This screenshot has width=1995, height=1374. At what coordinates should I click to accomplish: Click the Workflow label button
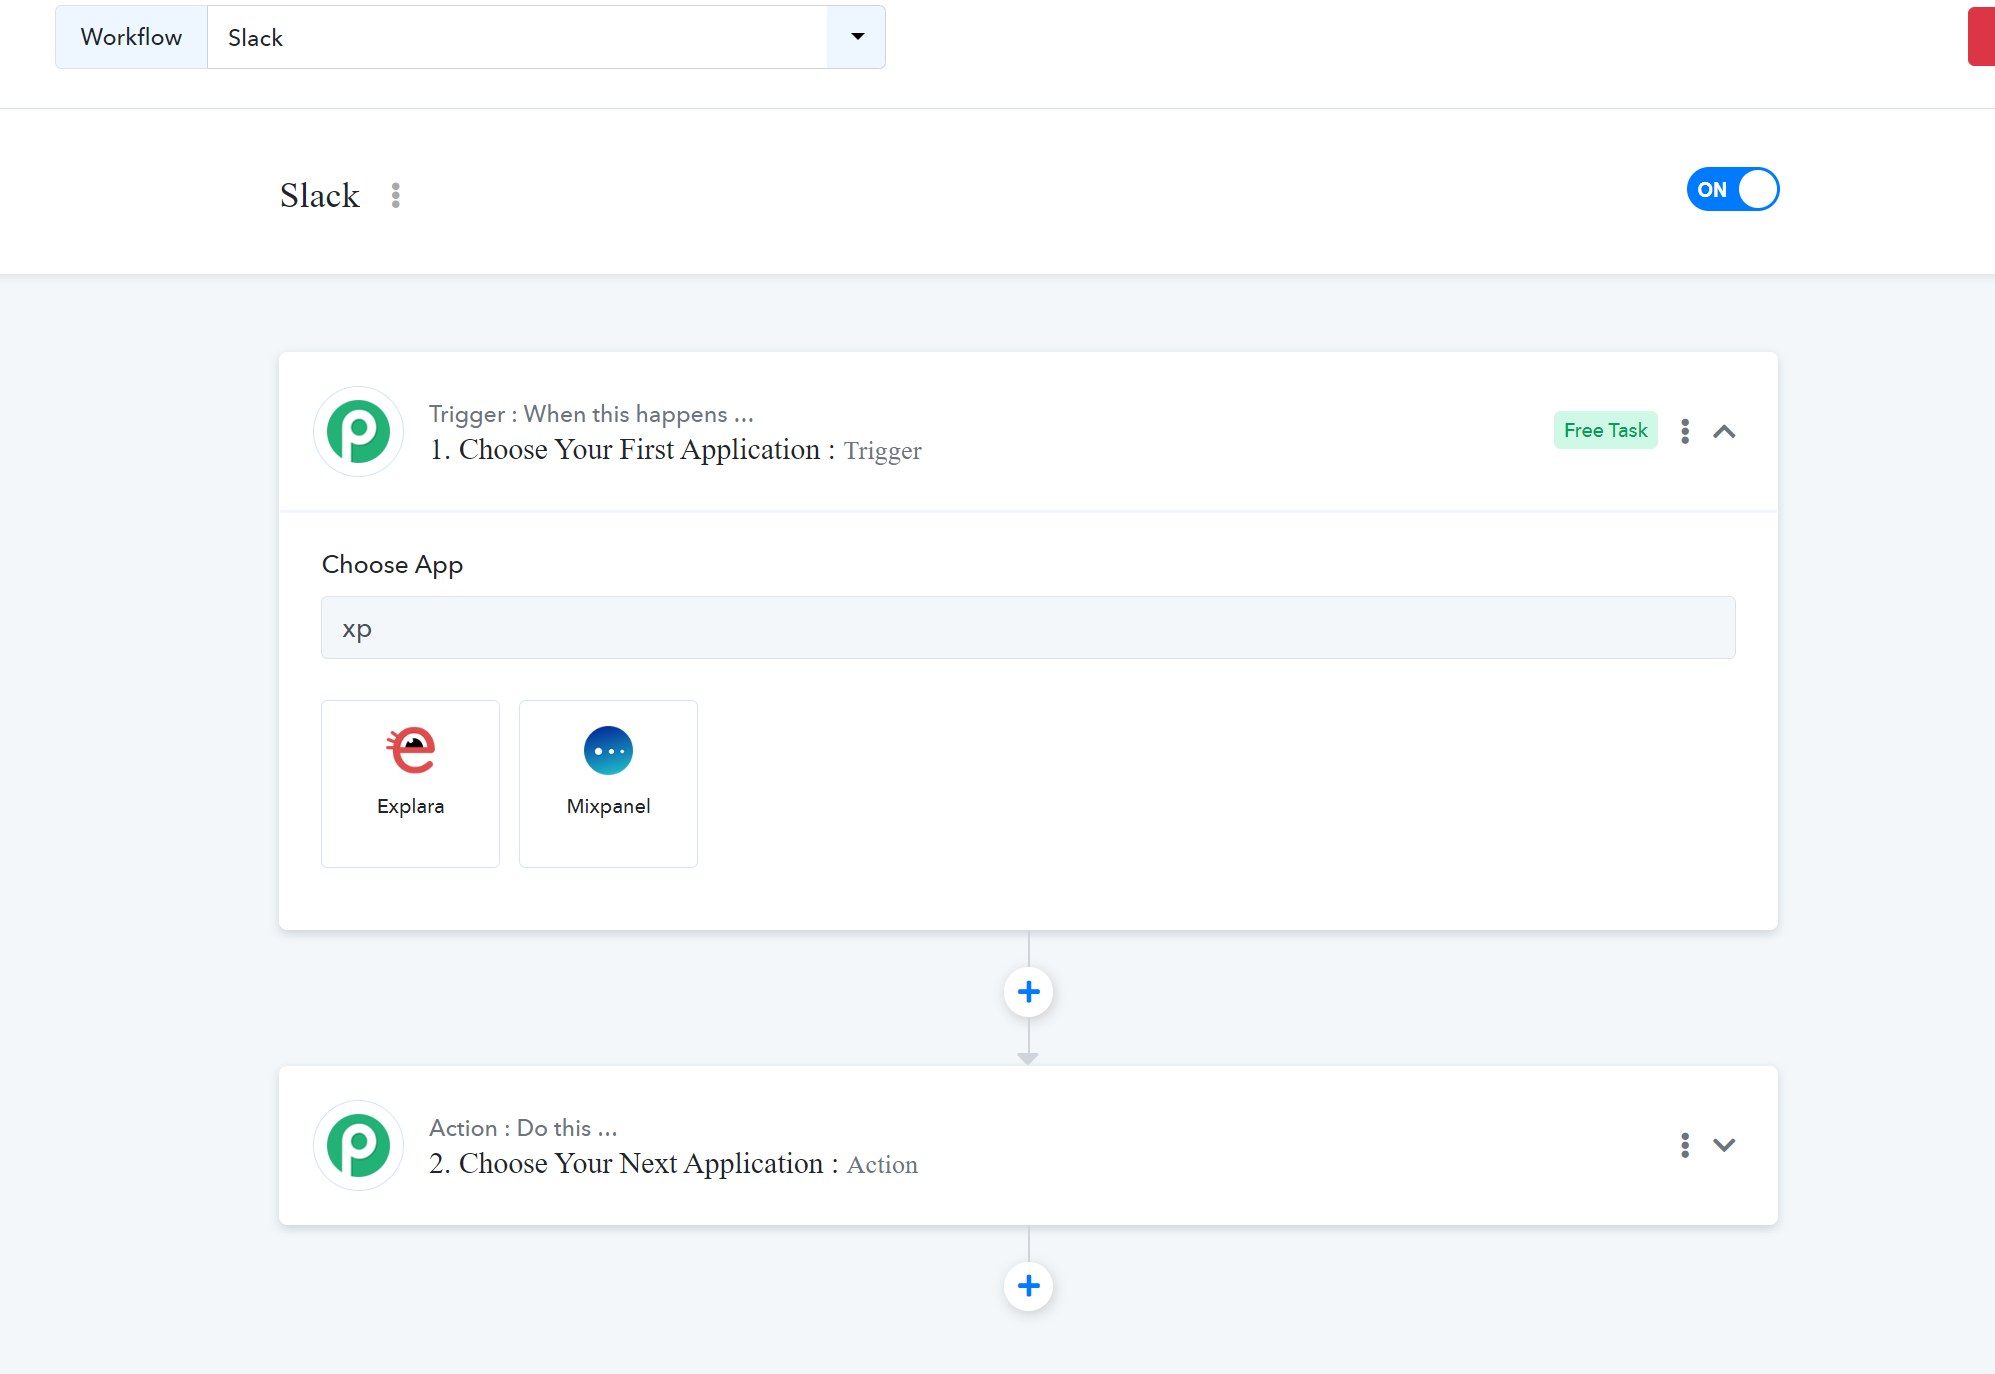131,37
